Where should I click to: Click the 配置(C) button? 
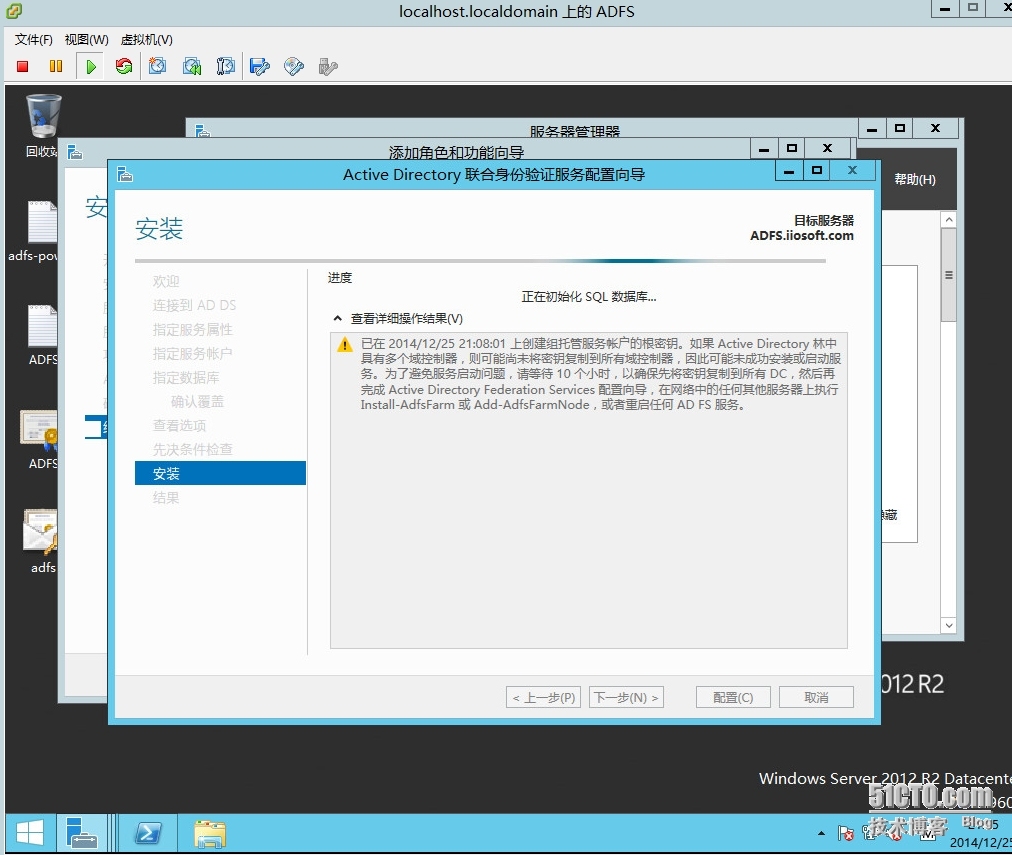733,698
